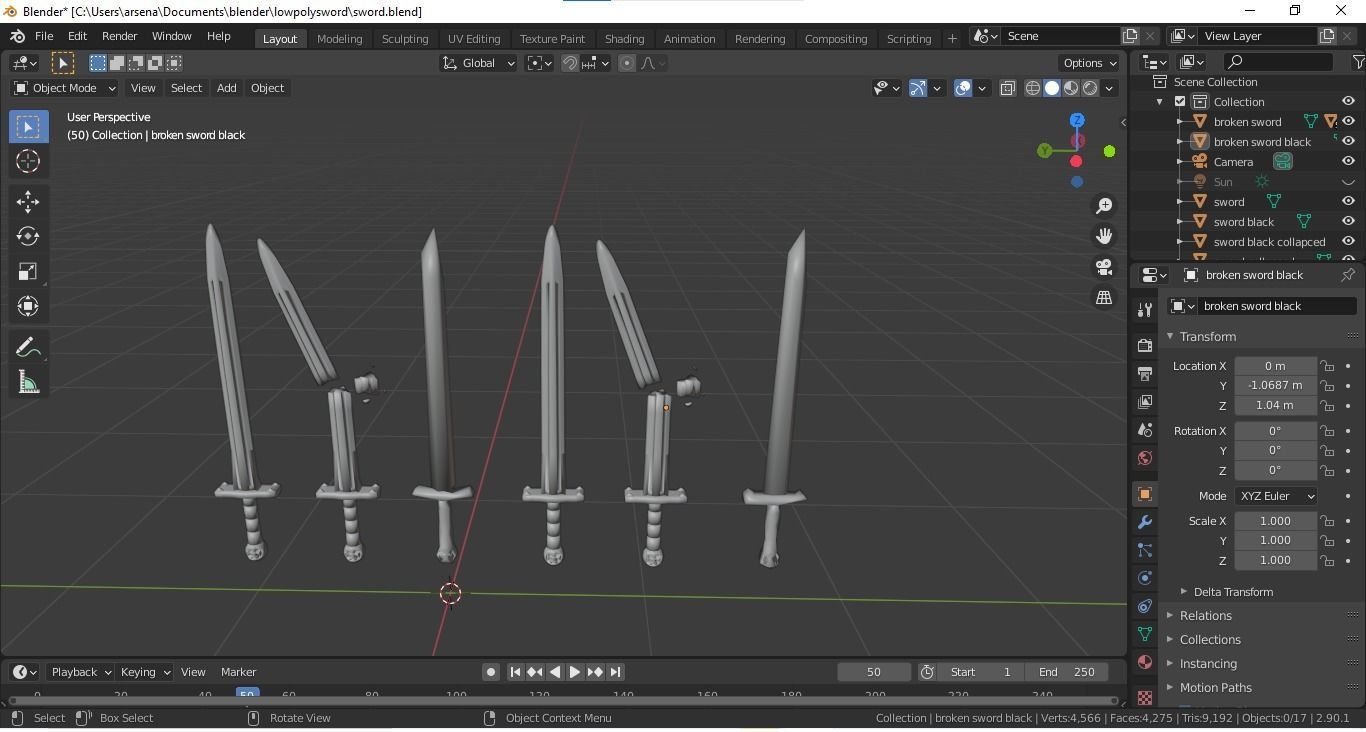This screenshot has height=732, width=1366.
Task: Open the Playback dropdown in the timeline
Action: pyautogui.click(x=80, y=672)
